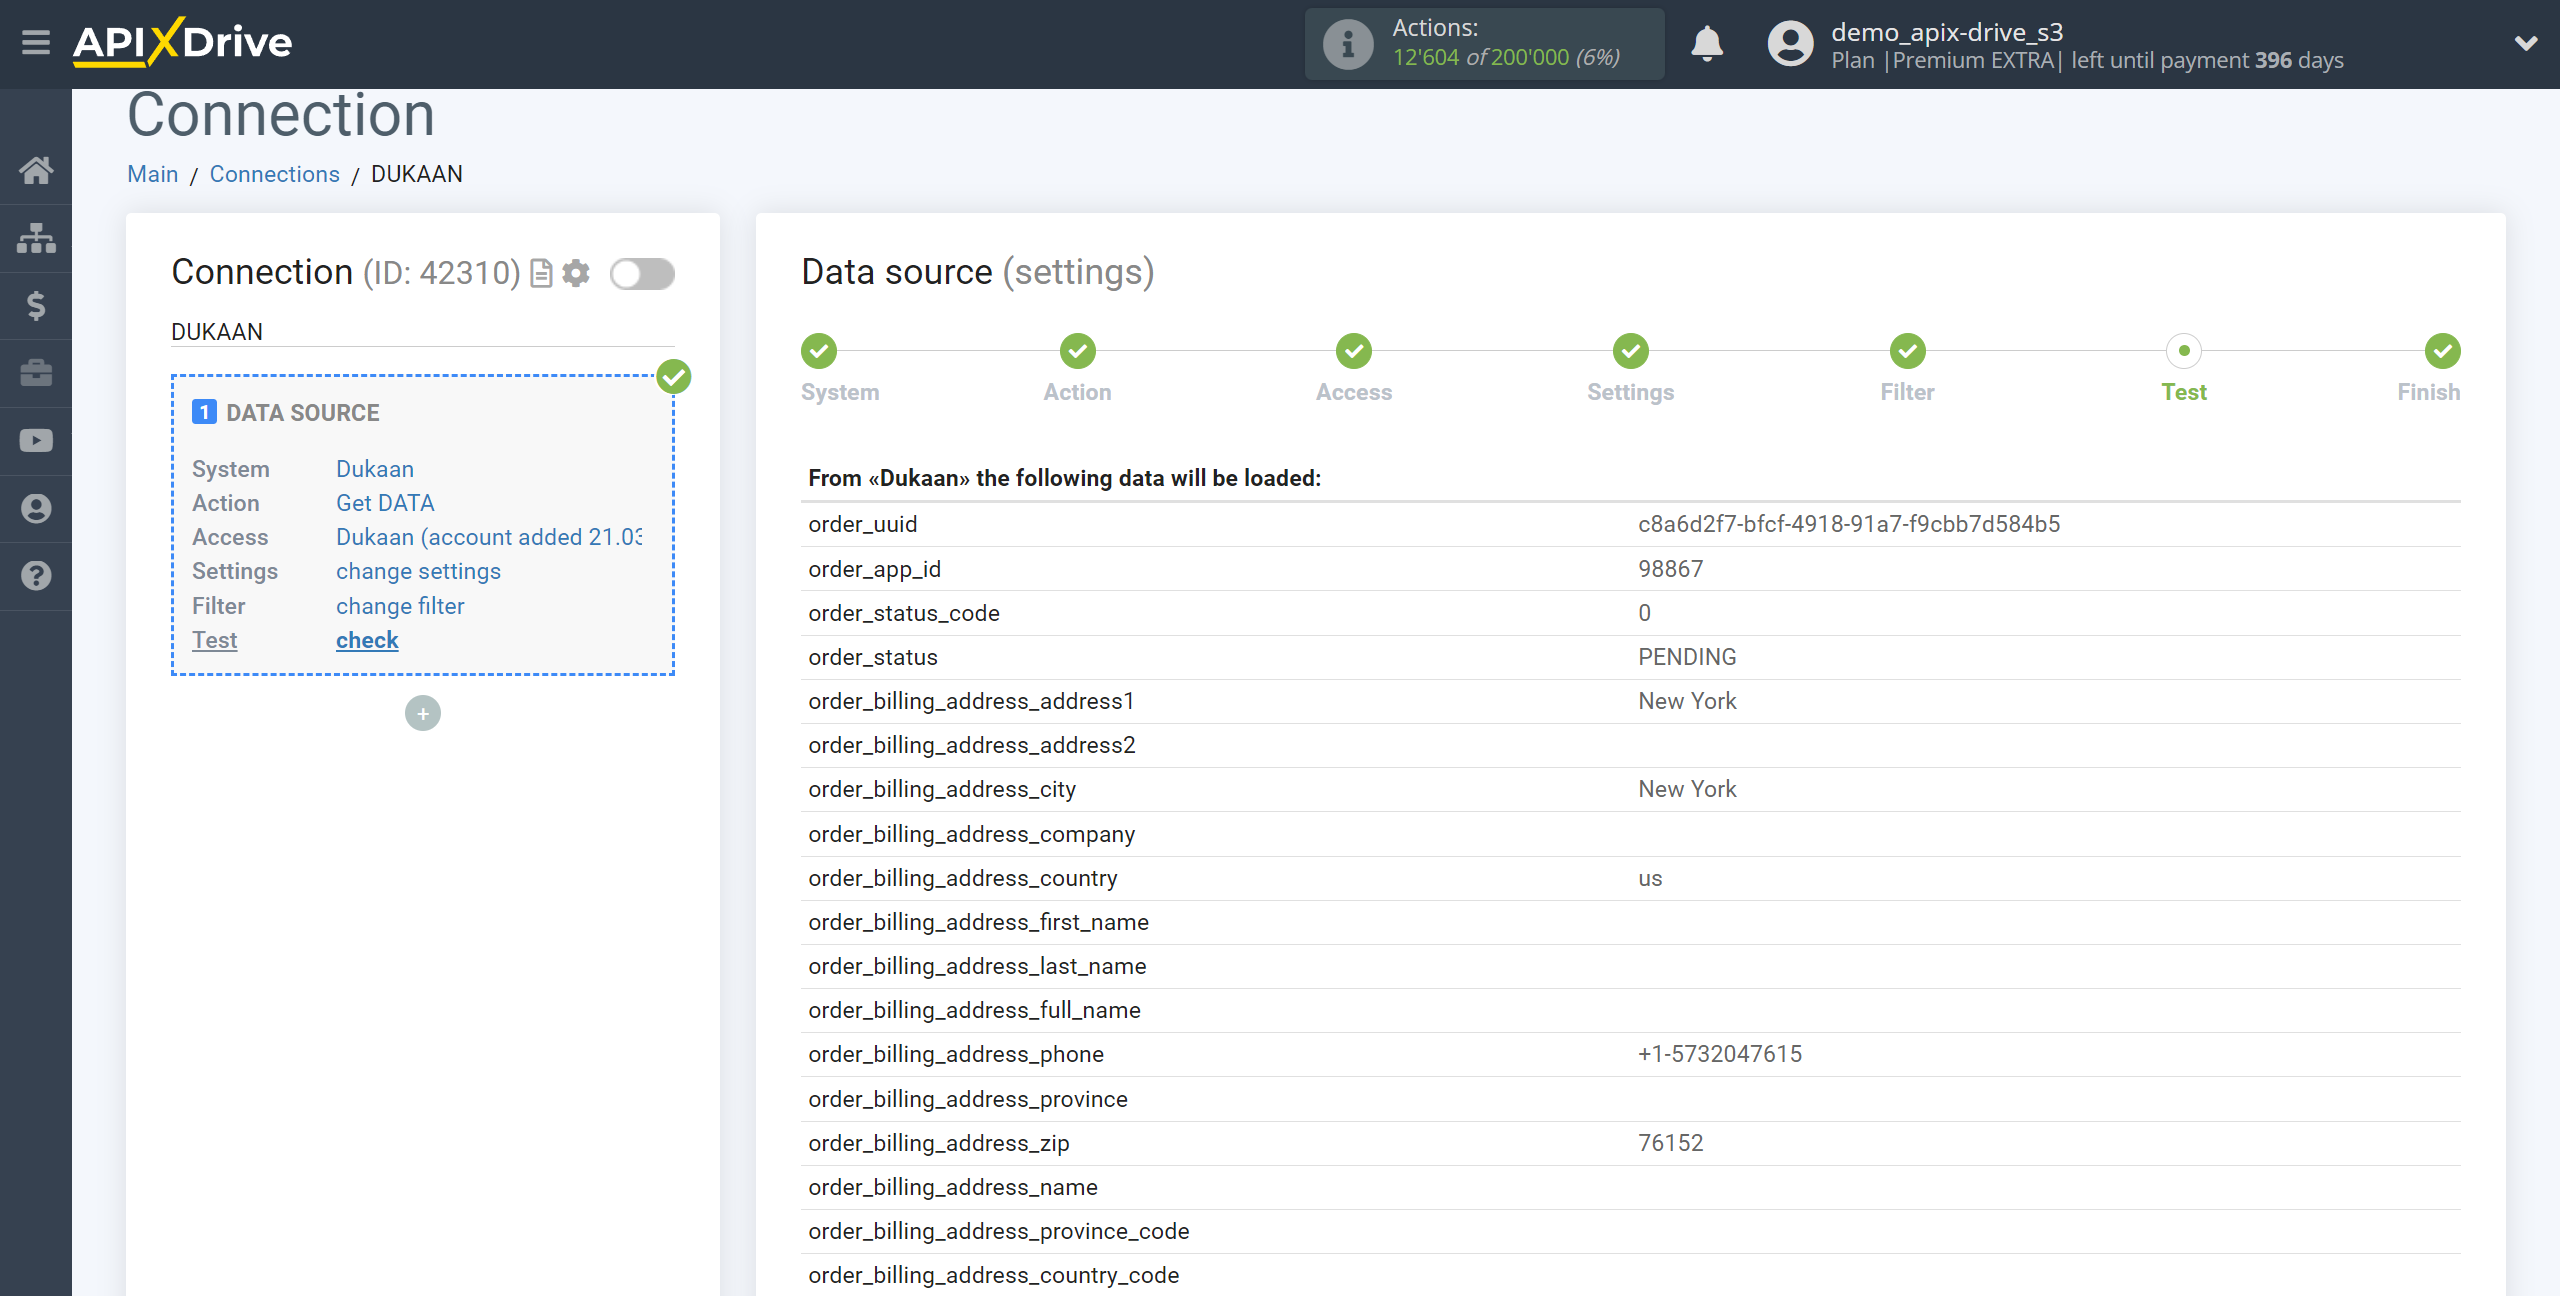Select the country value us
The image size is (2560, 1296).
1650,878
